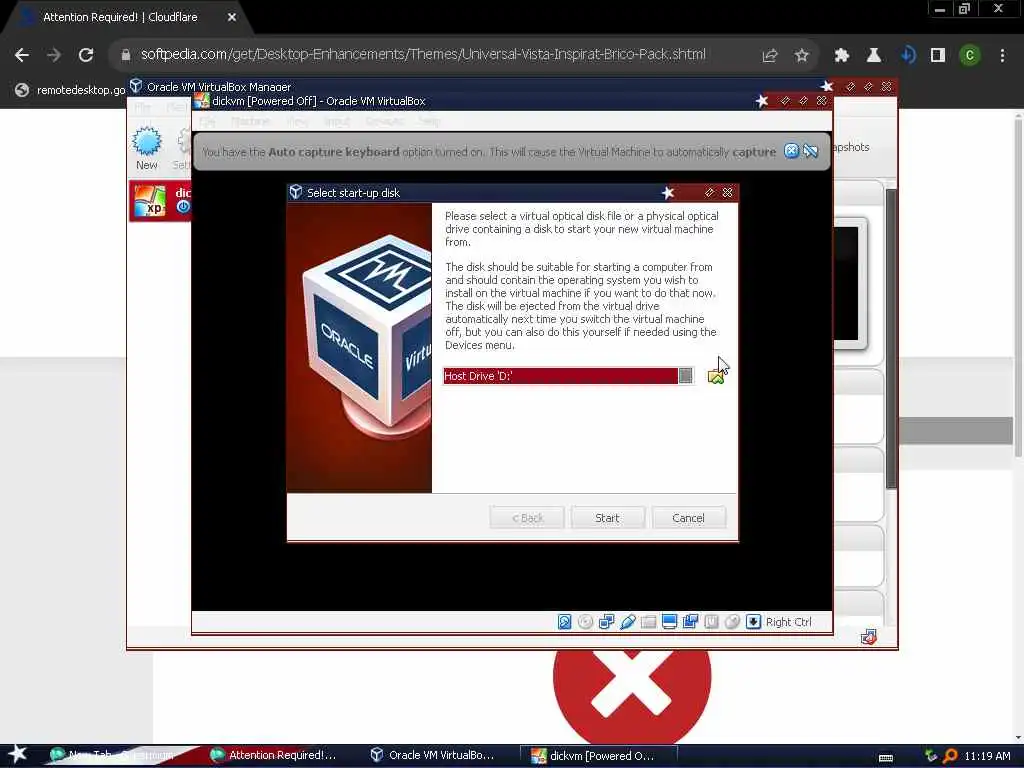1024x768 pixels.
Task: Open the Host Drive 'D:' dropdown
Action: click(x=685, y=376)
